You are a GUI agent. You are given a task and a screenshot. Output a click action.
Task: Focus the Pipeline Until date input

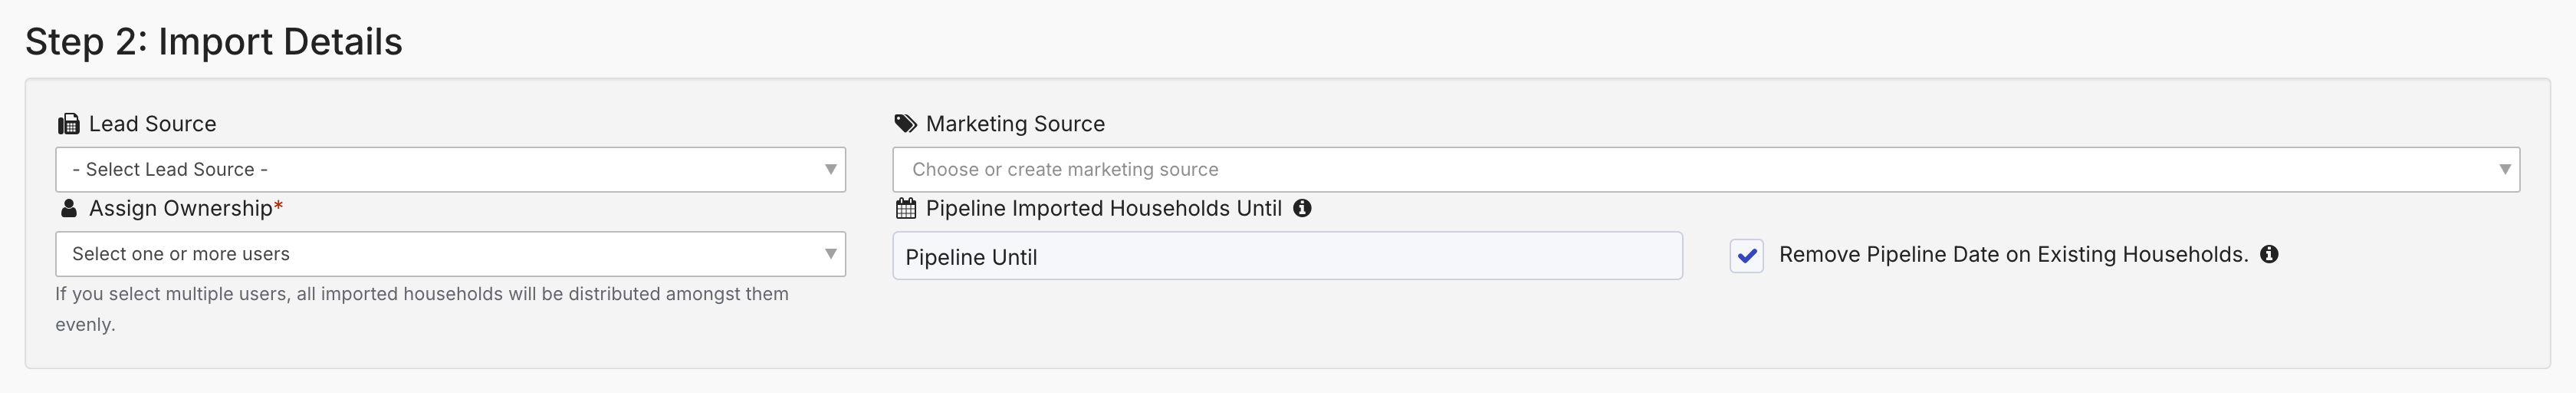1287,257
